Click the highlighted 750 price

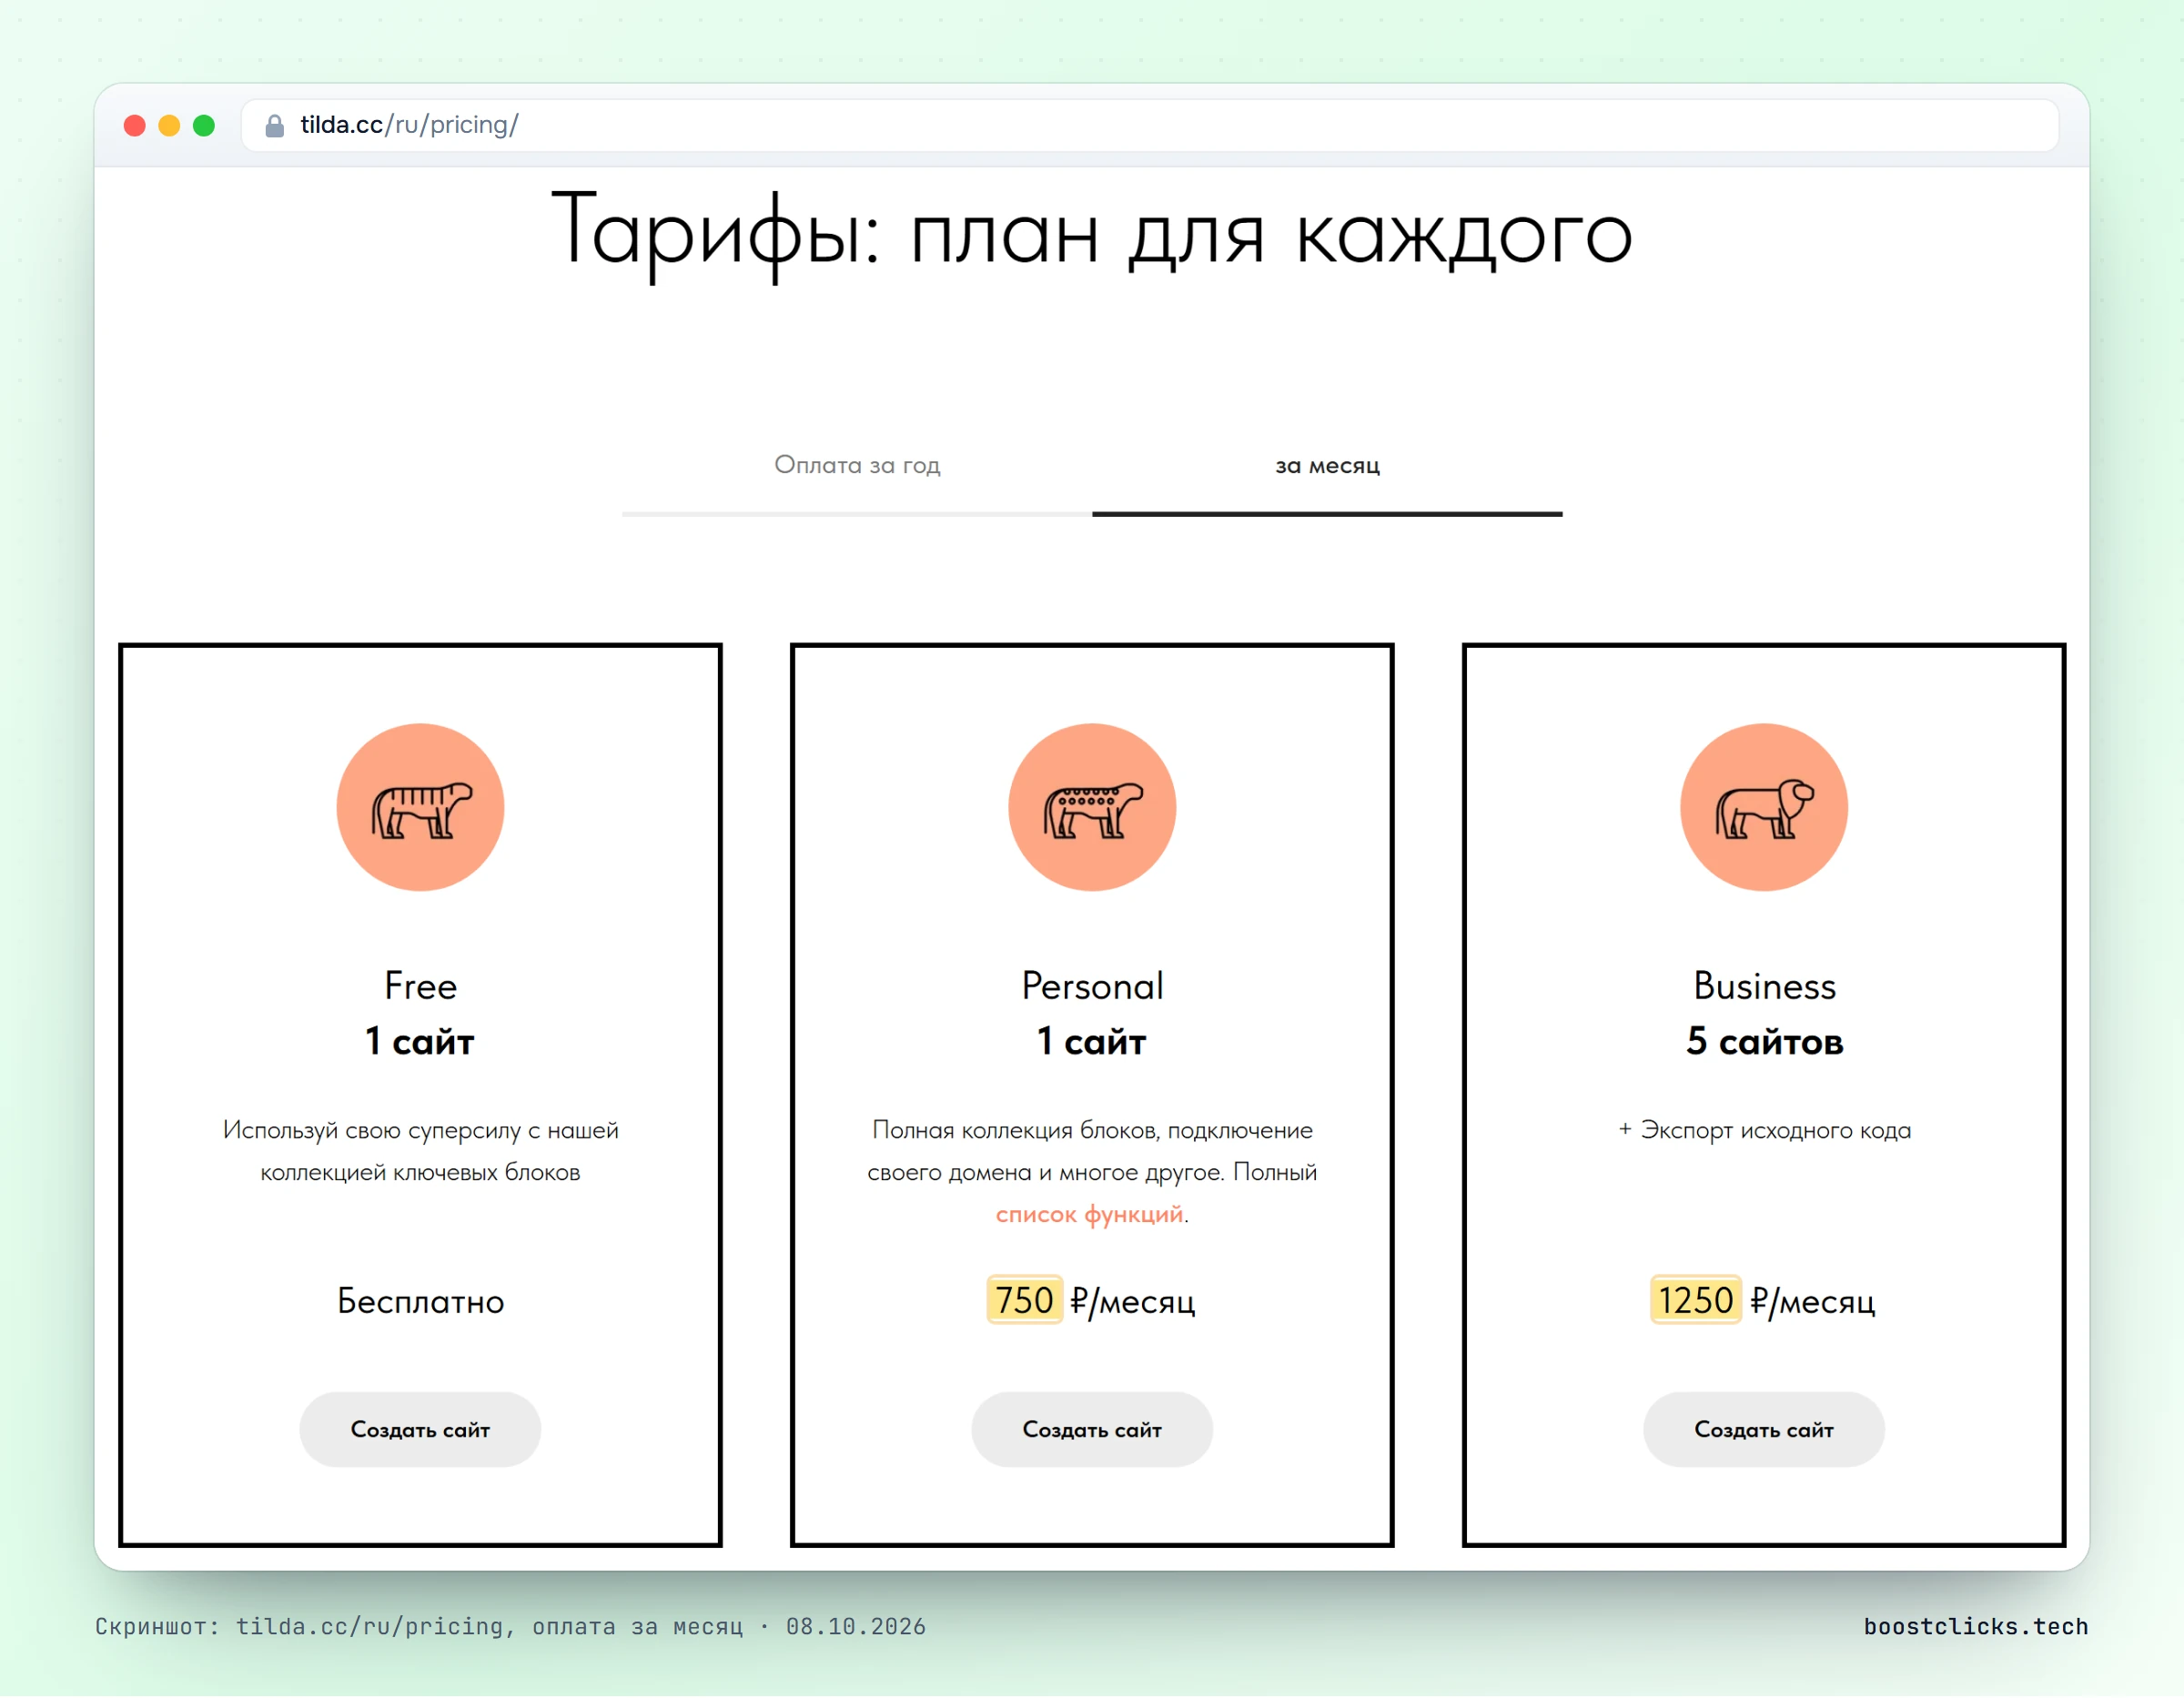[1024, 1301]
